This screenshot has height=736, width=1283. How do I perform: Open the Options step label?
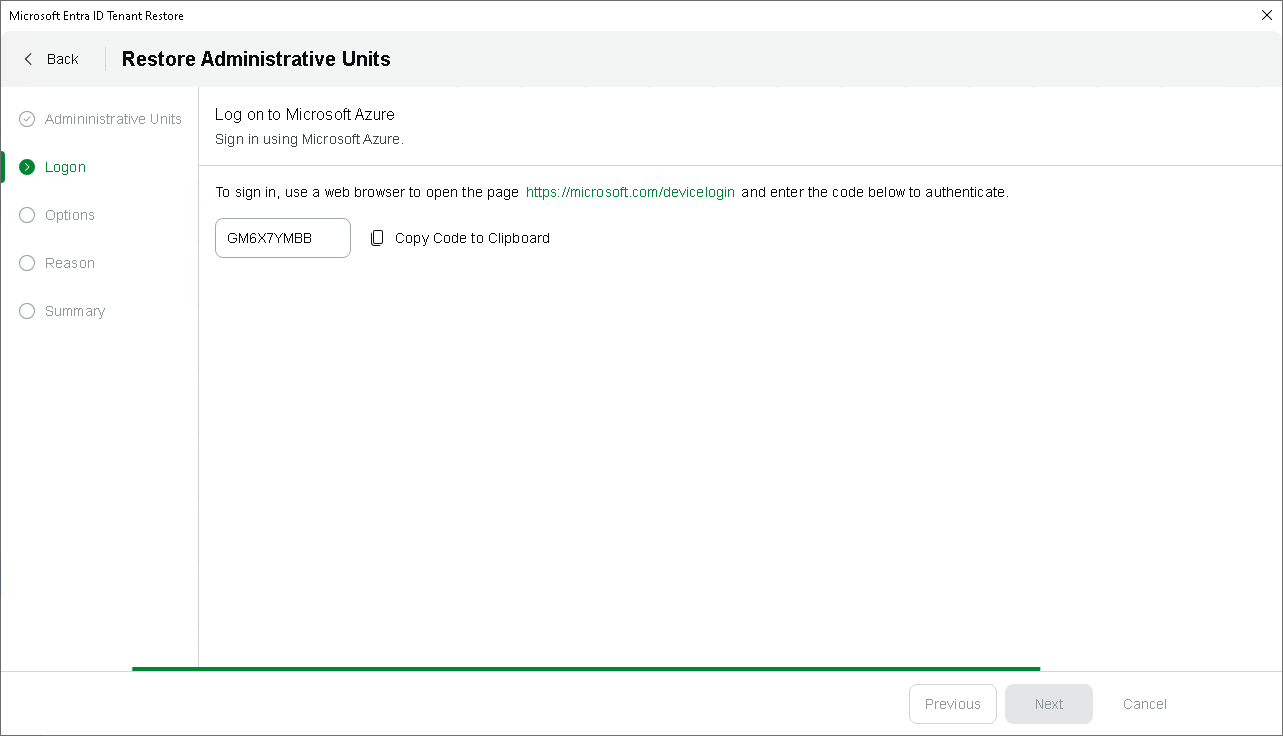[70, 215]
